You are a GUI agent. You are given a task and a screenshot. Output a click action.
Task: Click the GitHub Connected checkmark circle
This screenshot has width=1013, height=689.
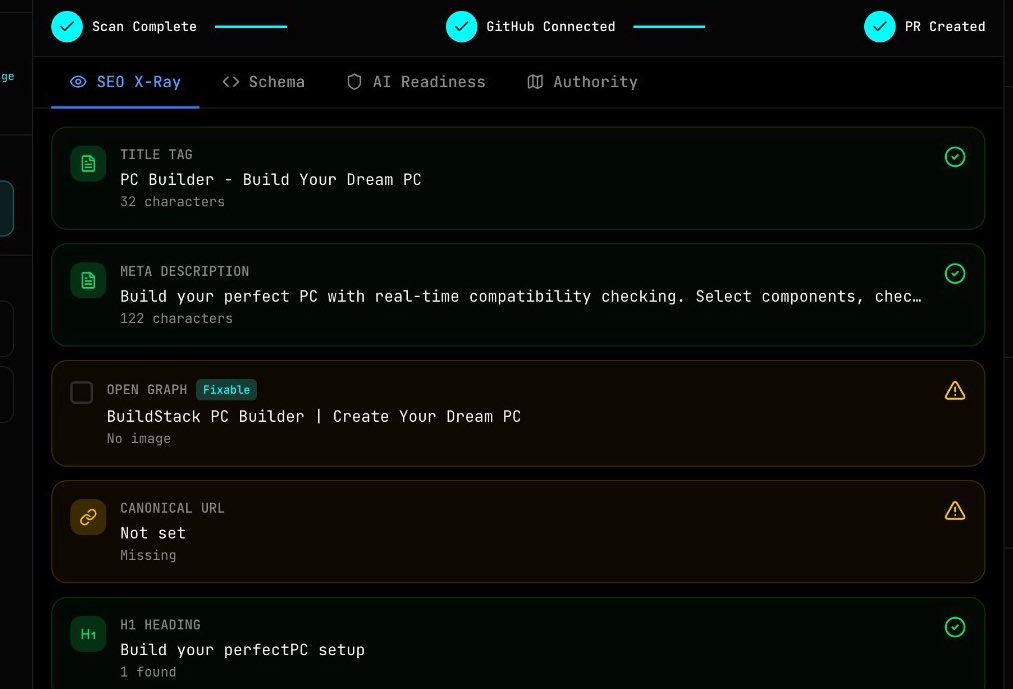[461, 26]
